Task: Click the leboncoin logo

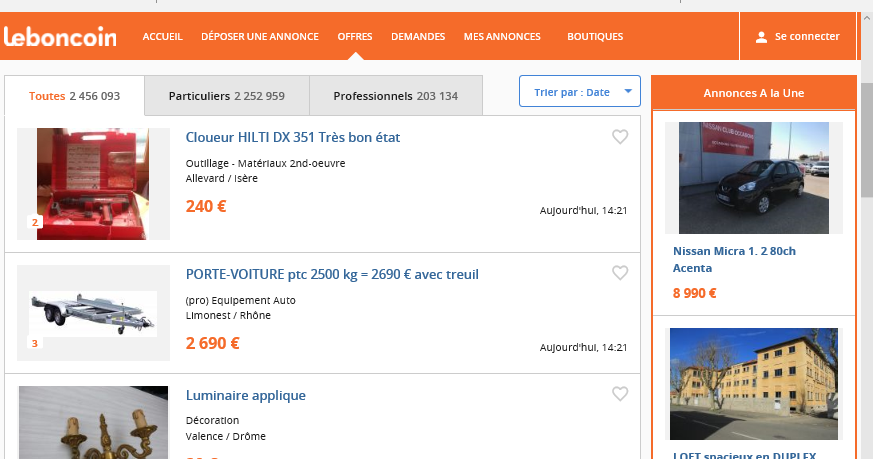Action: tap(60, 37)
